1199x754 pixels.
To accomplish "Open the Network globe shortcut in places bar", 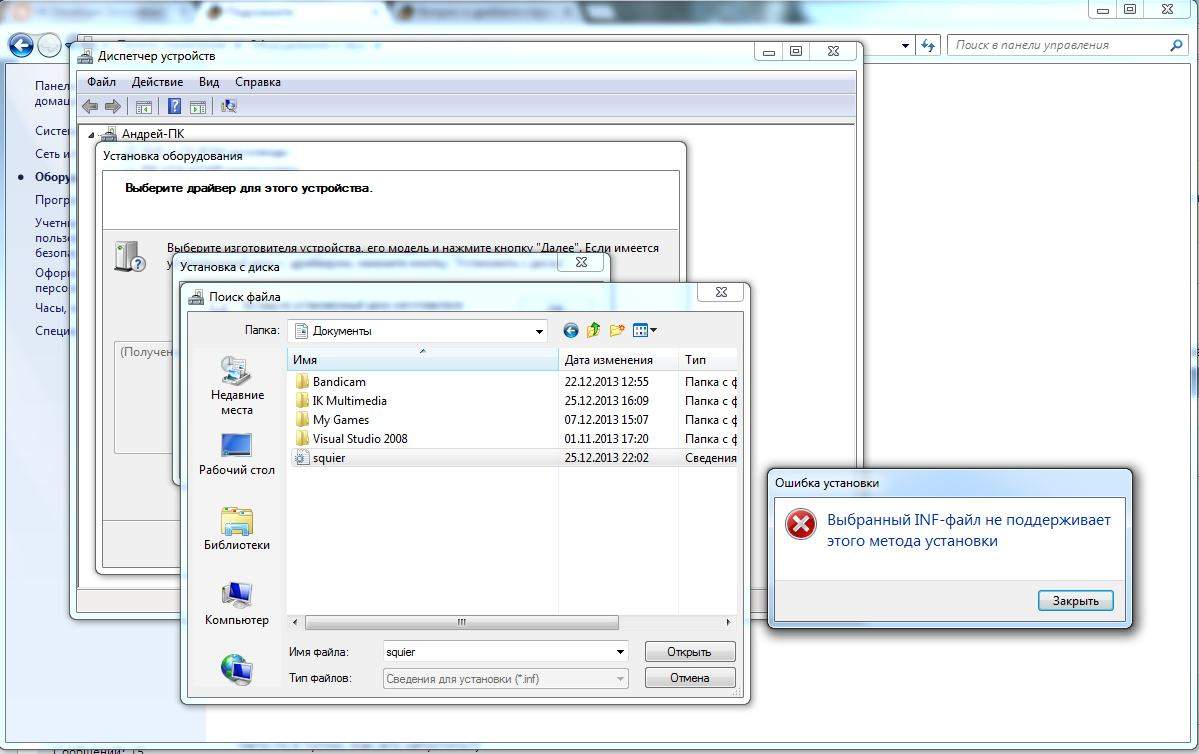I will tap(237, 669).
